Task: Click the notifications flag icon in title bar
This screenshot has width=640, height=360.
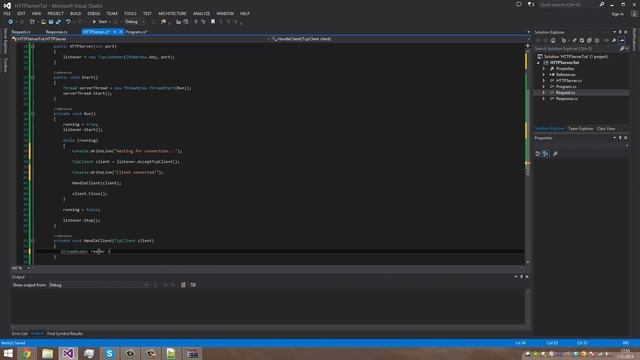Action: coord(530,4)
